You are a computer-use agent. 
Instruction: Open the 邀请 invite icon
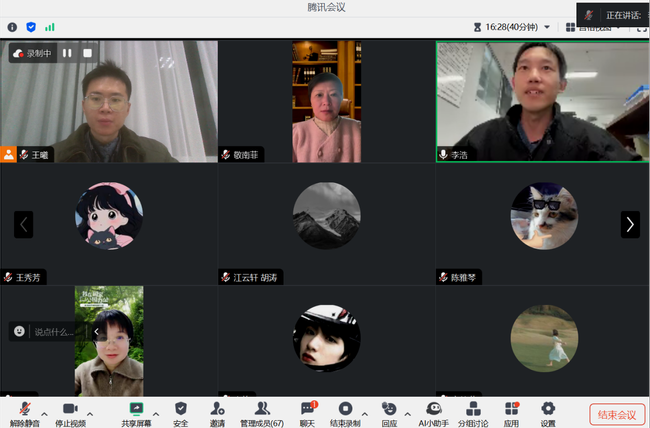pos(217,410)
